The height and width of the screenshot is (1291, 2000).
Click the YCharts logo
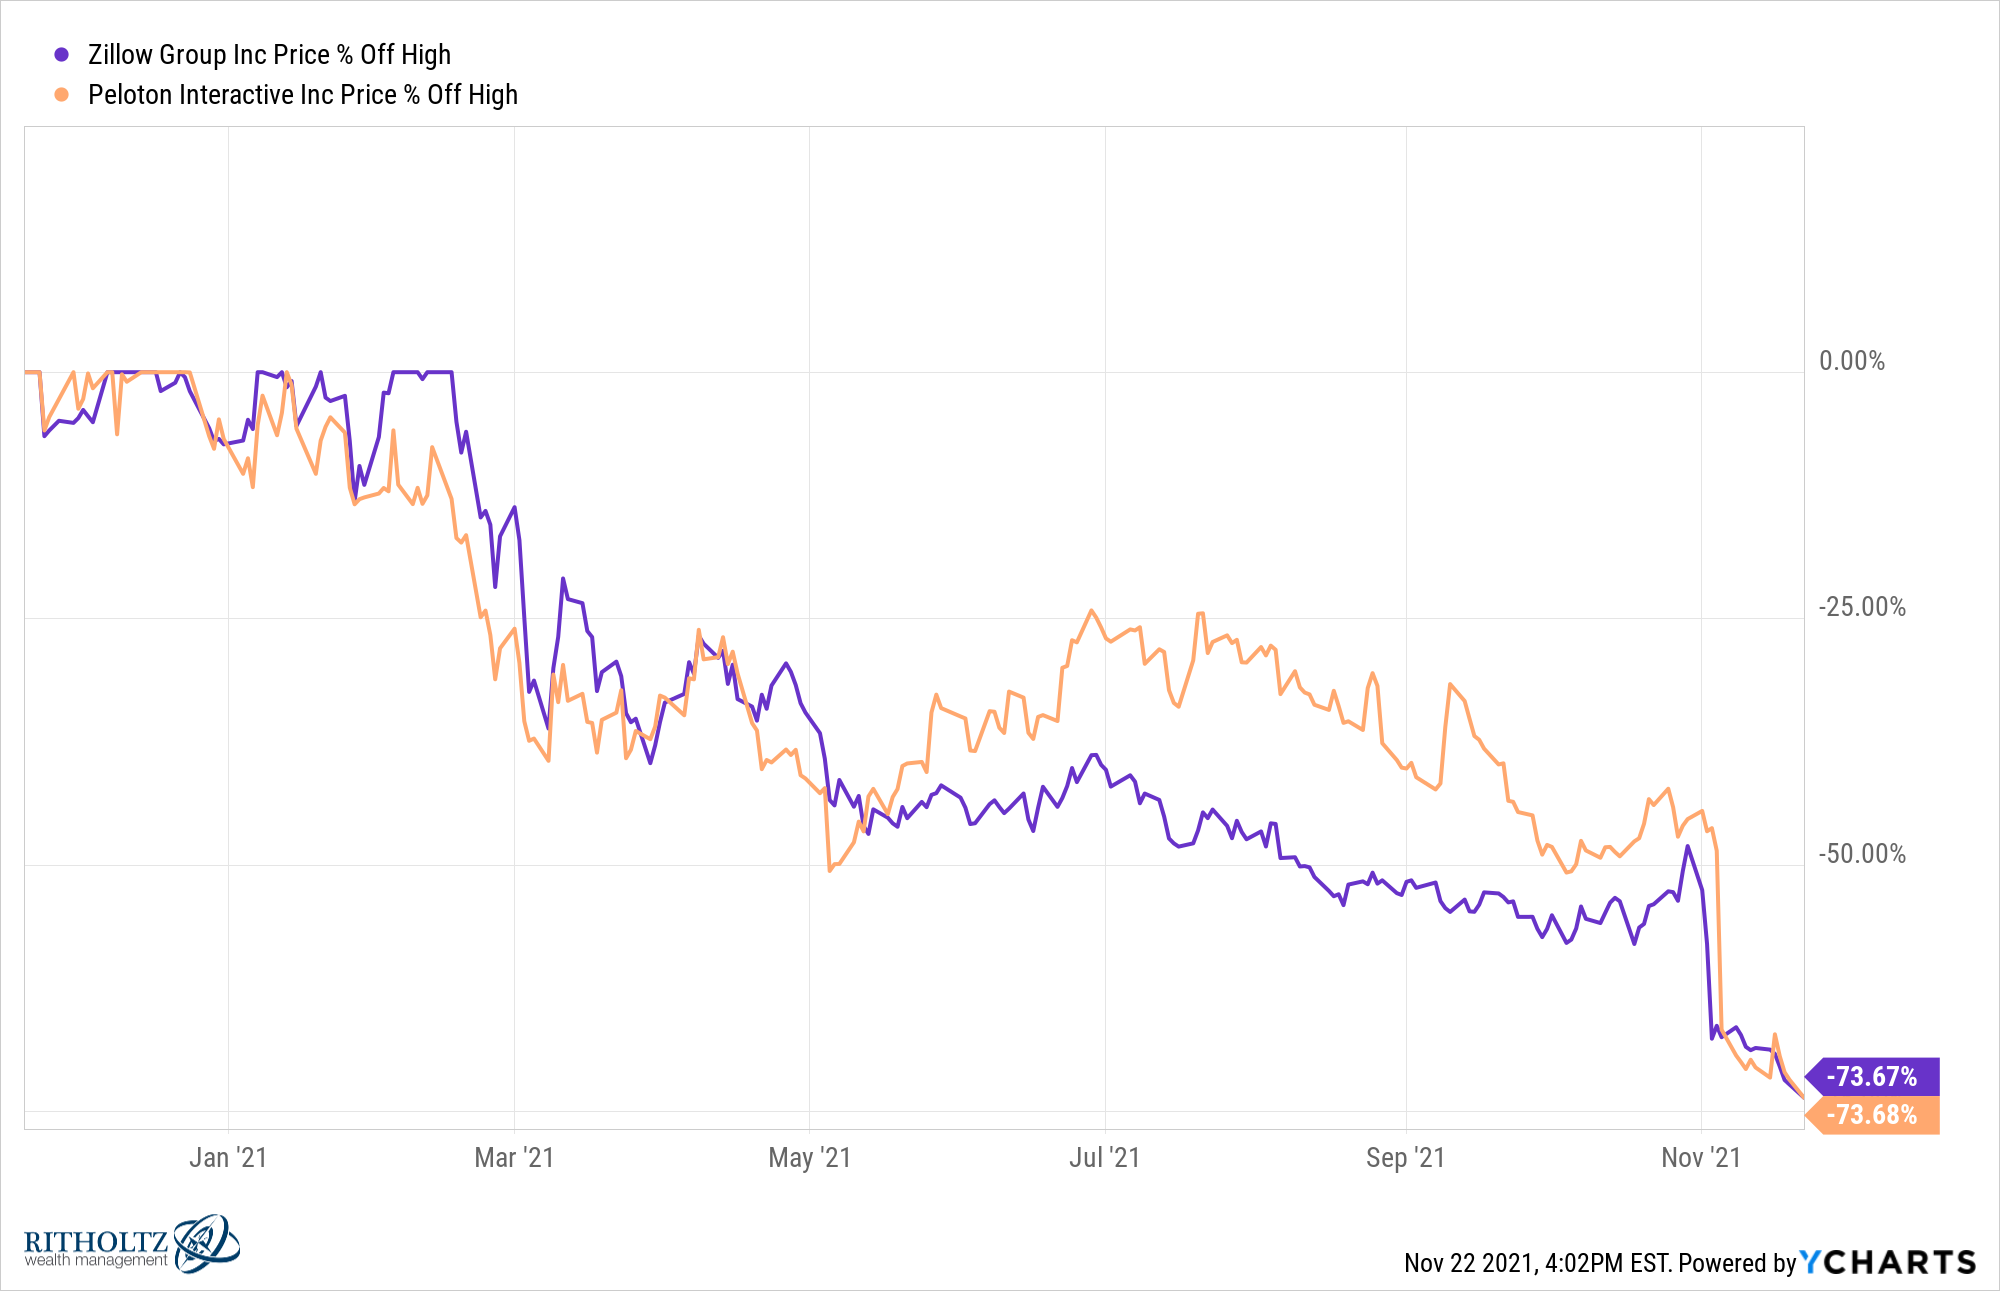[x=1888, y=1262]
